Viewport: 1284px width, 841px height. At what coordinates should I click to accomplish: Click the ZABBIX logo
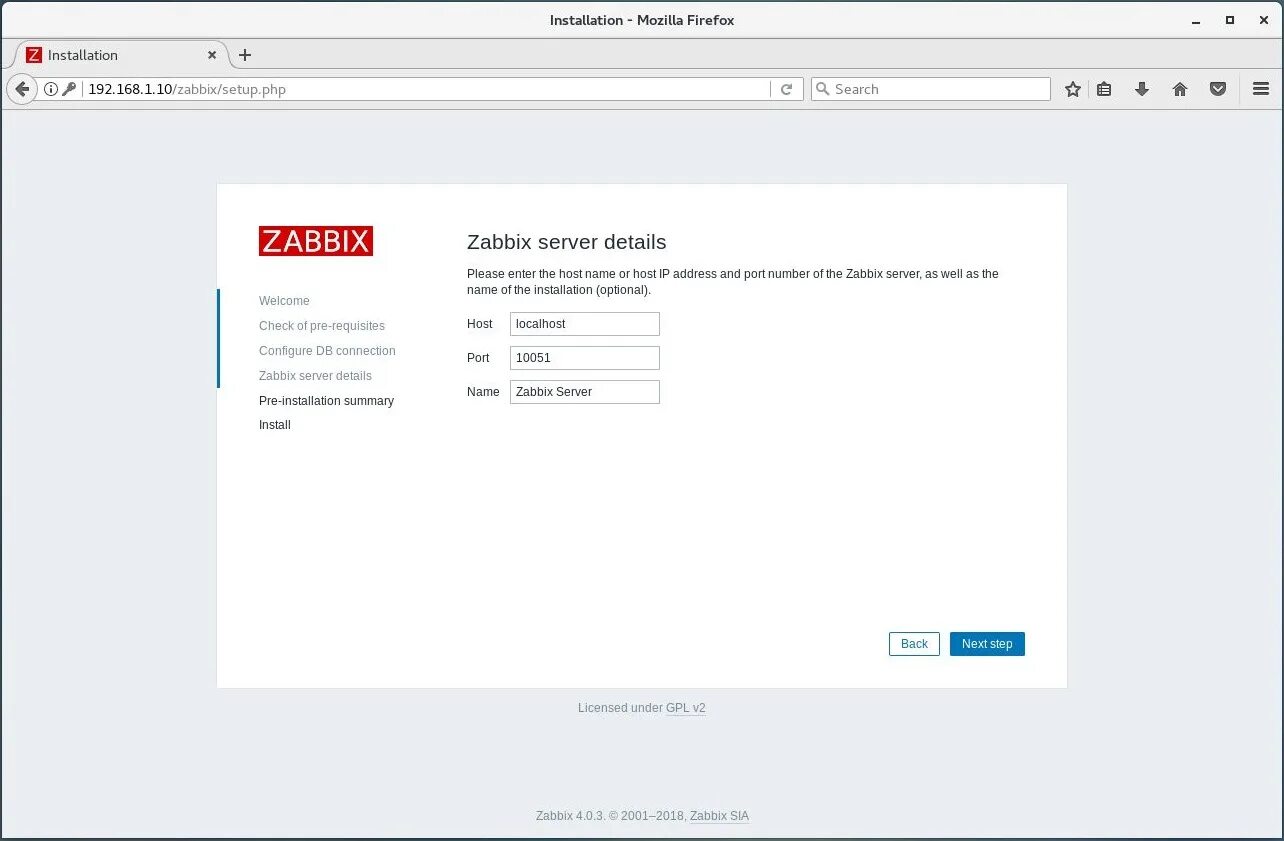(x=316, y=241)
